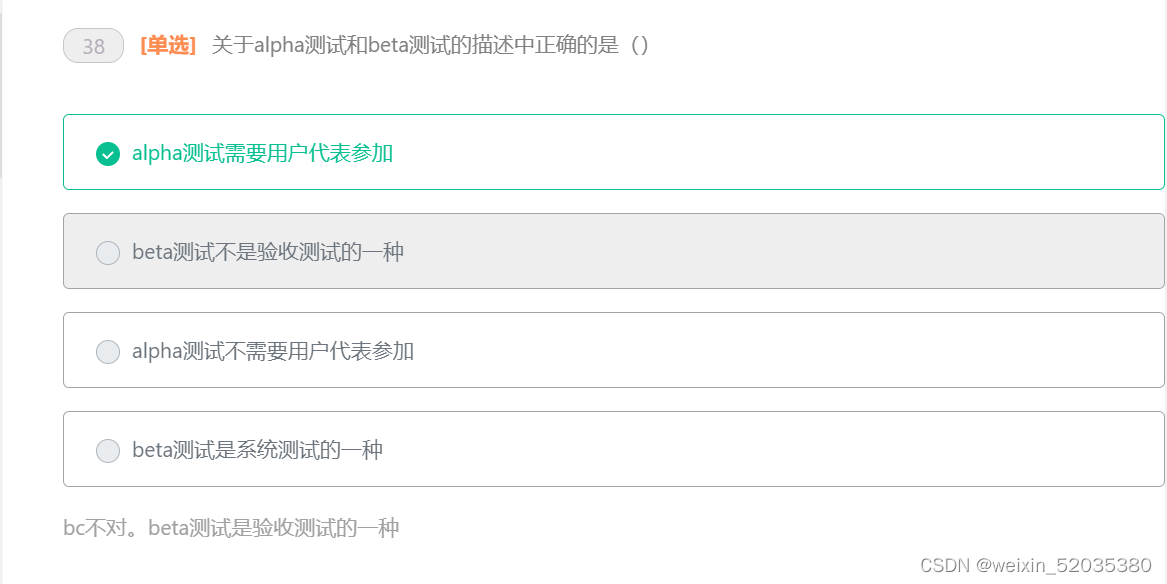
Task: Select radio button for alpha测试不需要用户代表参加
Action: click(108, 352)
